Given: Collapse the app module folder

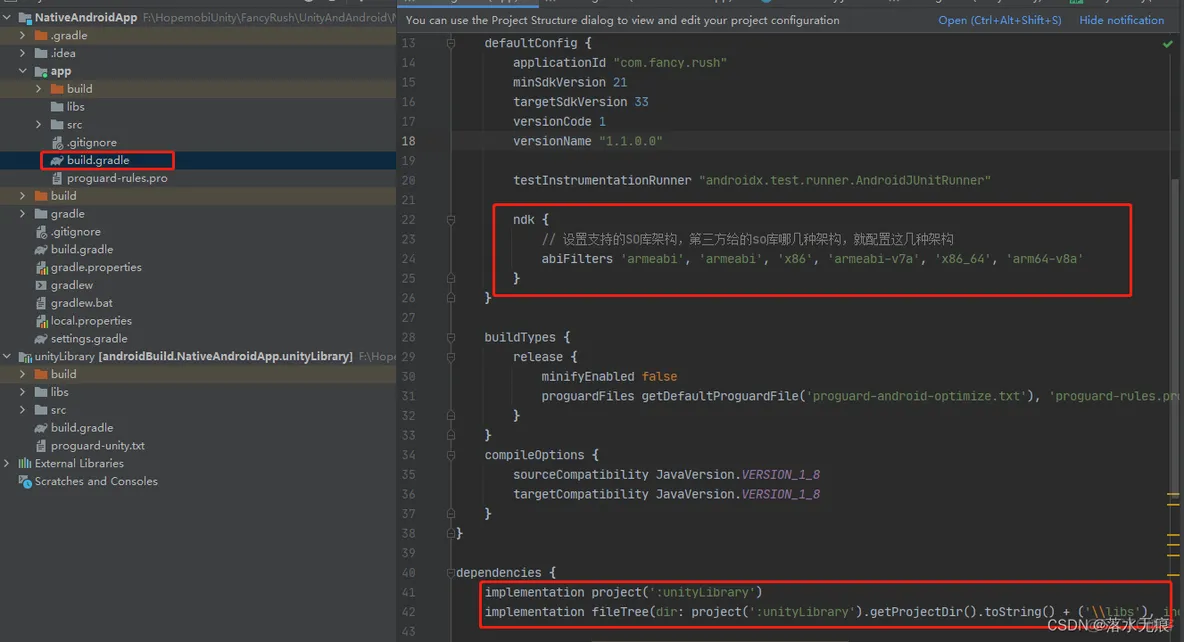Looking at the screenshot, I should point(23,71).
